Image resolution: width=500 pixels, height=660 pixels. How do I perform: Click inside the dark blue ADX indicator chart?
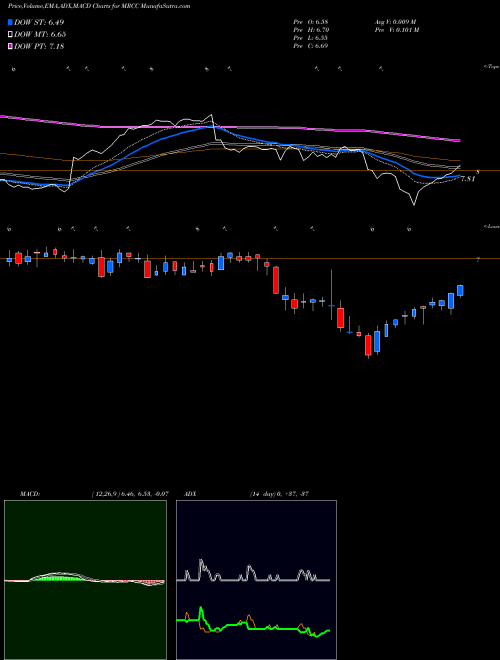(x=256, y=580)
